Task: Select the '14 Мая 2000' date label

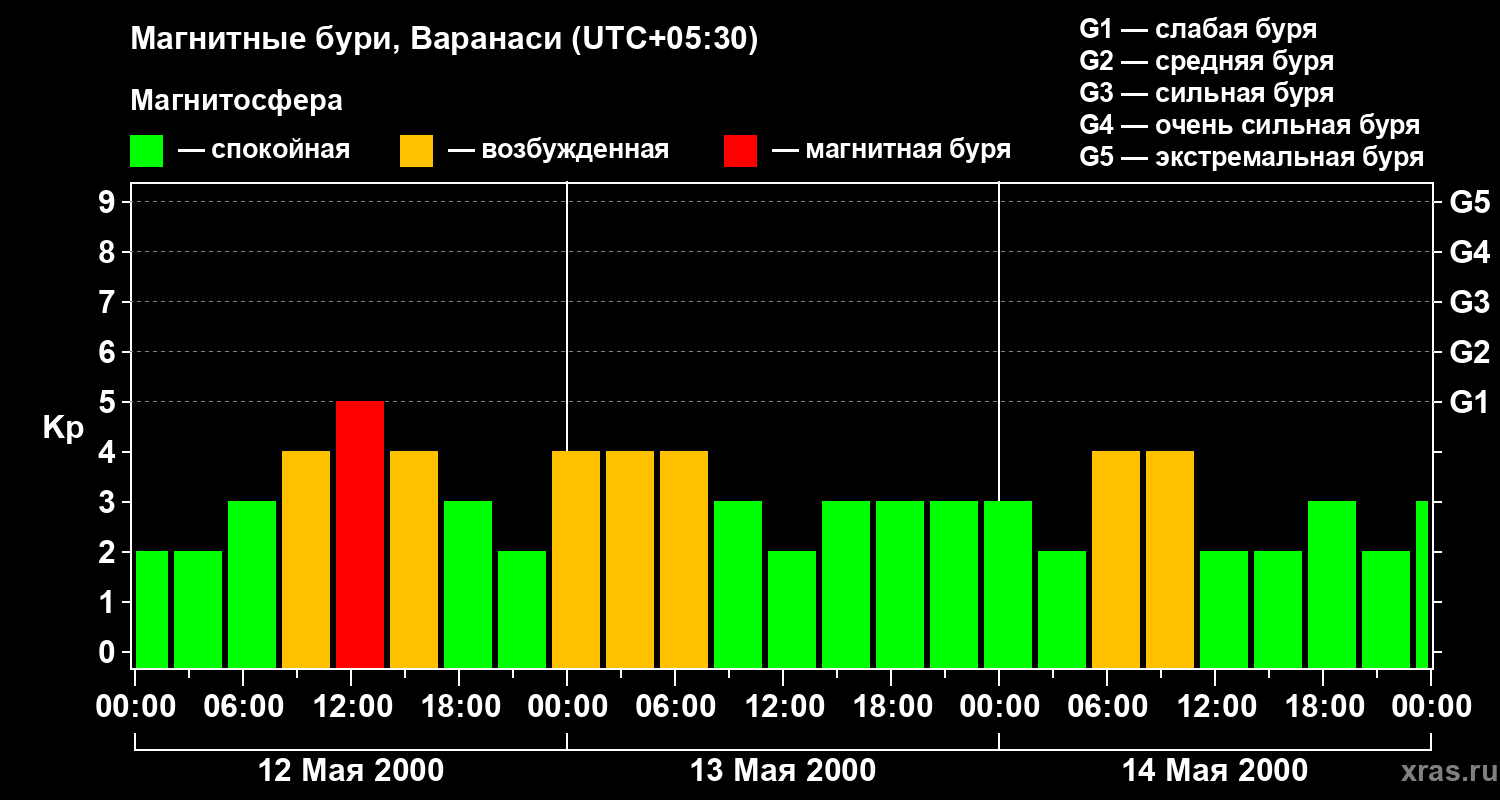Action: (1214, 770)
